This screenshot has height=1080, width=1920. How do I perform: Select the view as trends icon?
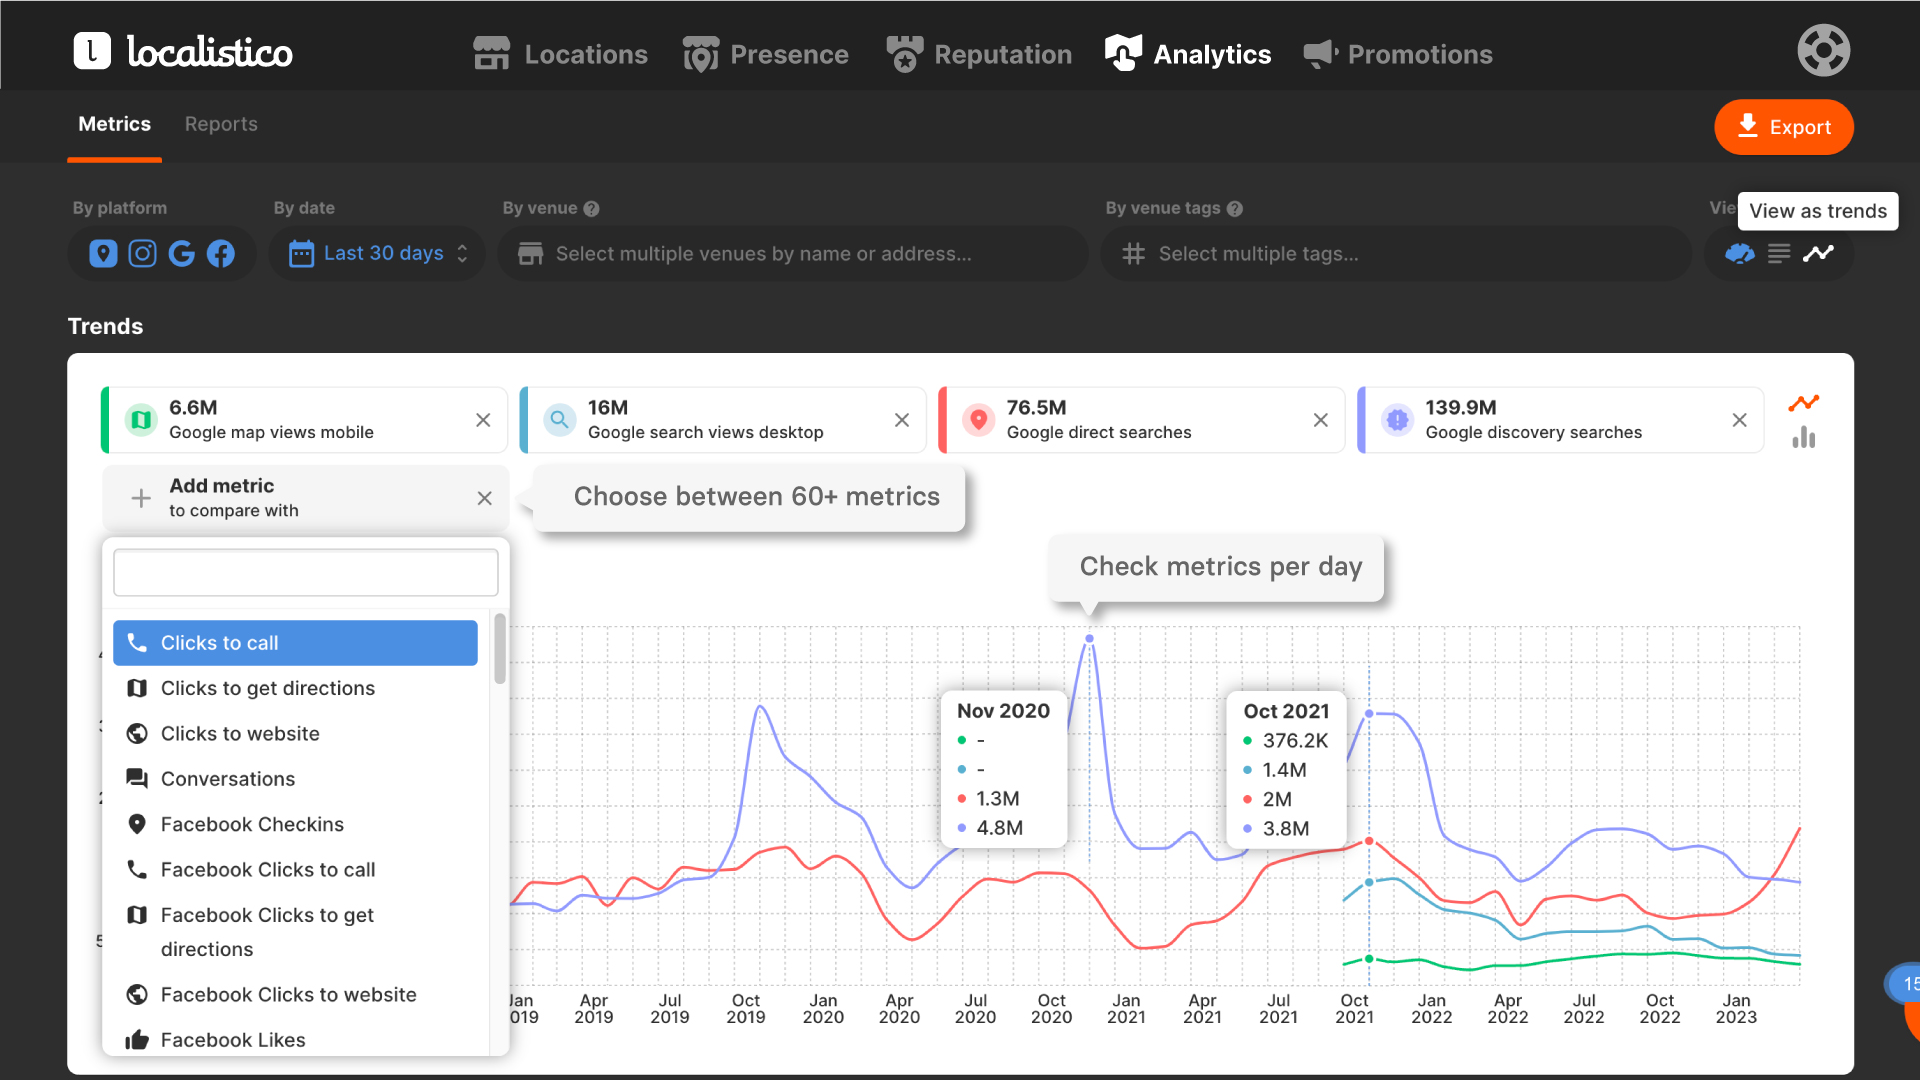(1818, 254)
